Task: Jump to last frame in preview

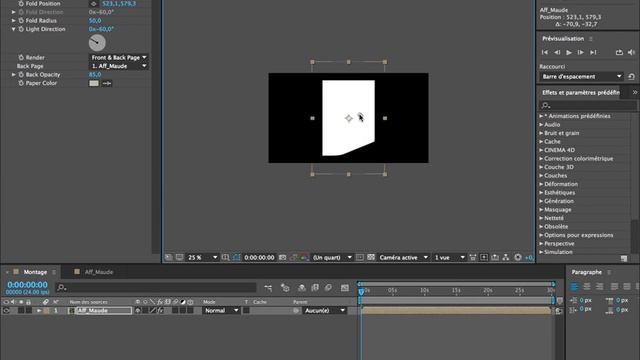Action: coord(593,52)
